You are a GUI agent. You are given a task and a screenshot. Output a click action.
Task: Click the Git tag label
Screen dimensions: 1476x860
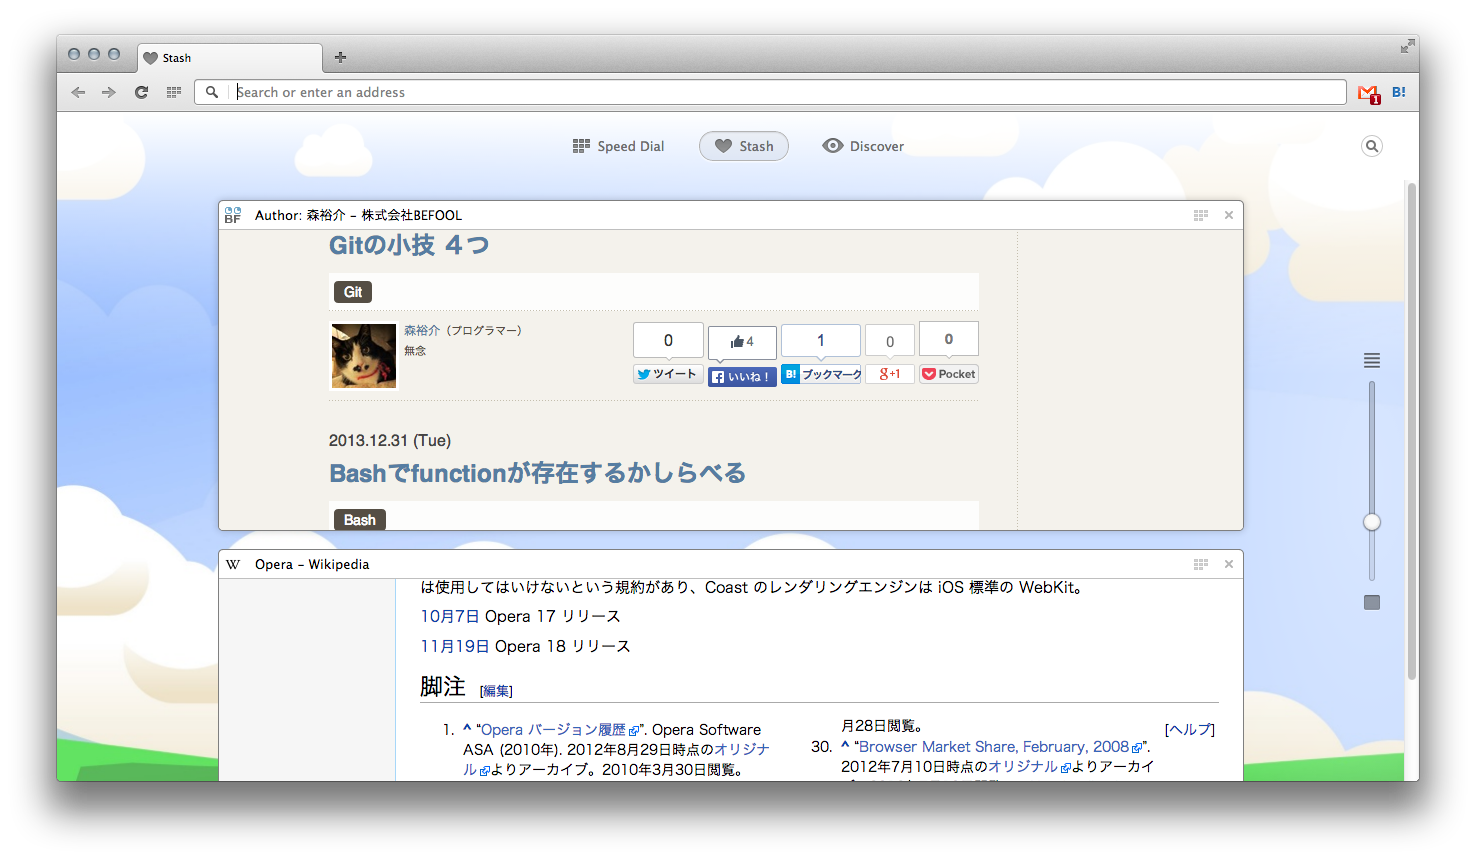[x=353, y=292]
